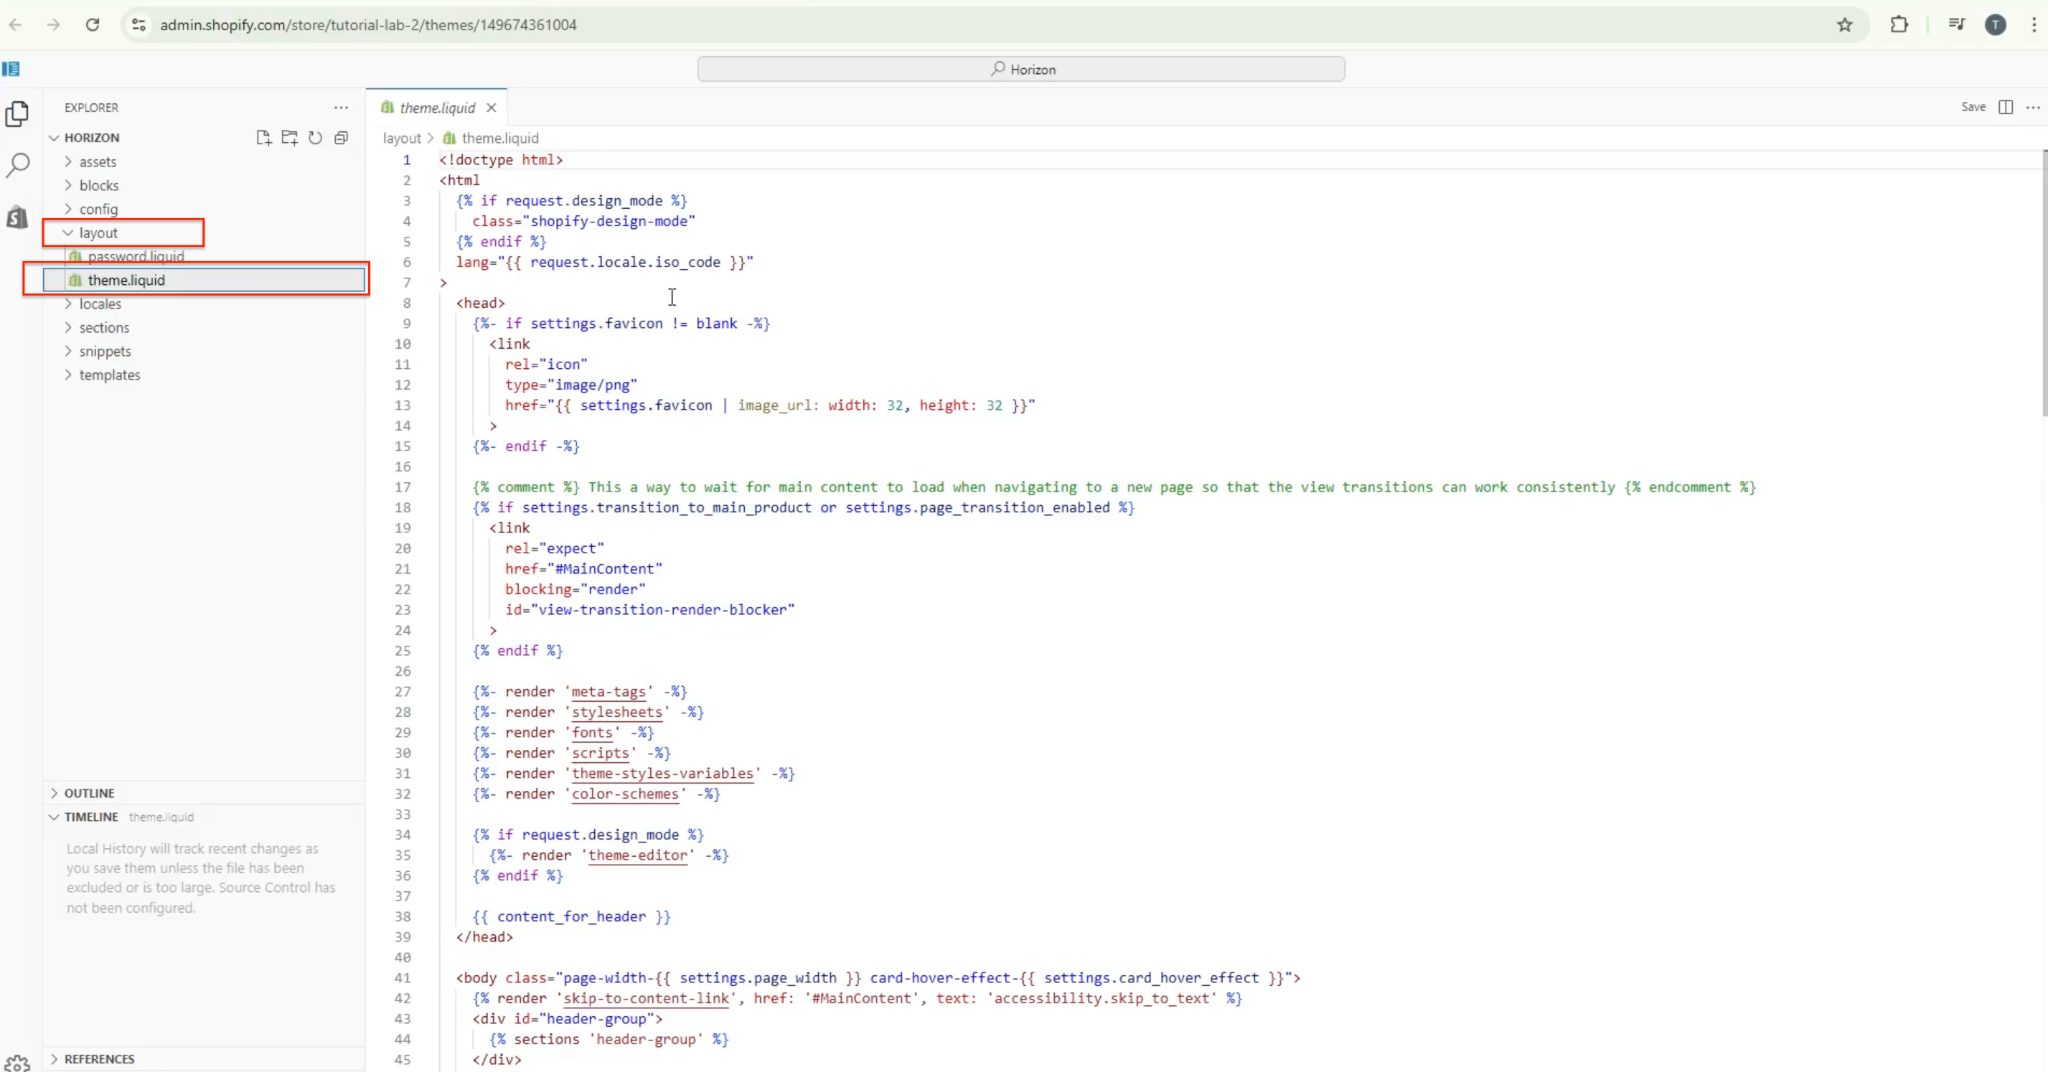Image resolution: width=2048 pixels, height=1072 pixels.
Task: Follow the 'theme-editor' snippet link
Action: tap(638, 856)
